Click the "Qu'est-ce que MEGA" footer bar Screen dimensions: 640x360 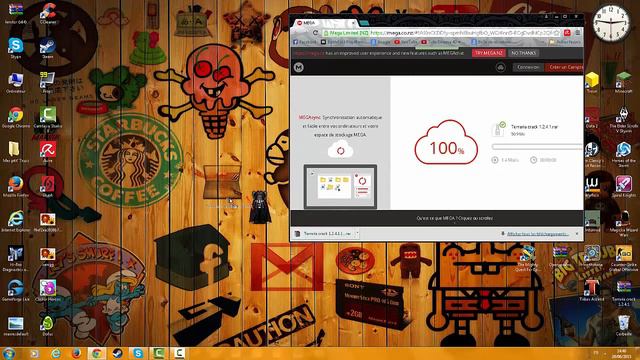[x=437, y=218]
